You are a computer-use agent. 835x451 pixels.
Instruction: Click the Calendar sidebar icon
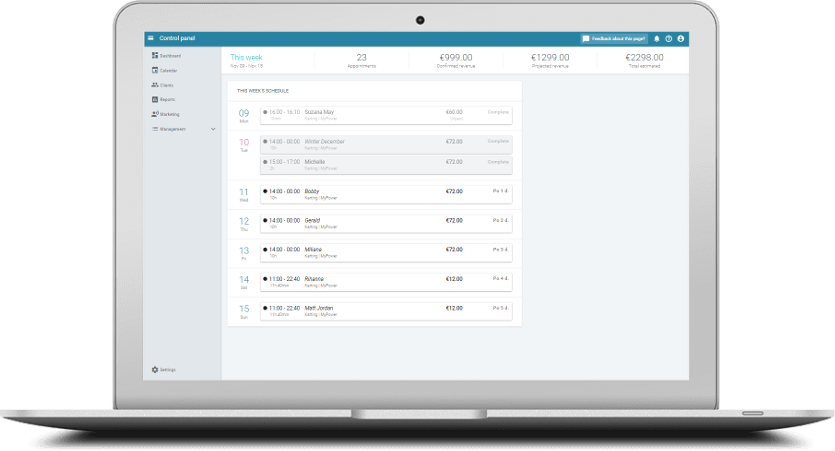[155, 70]
